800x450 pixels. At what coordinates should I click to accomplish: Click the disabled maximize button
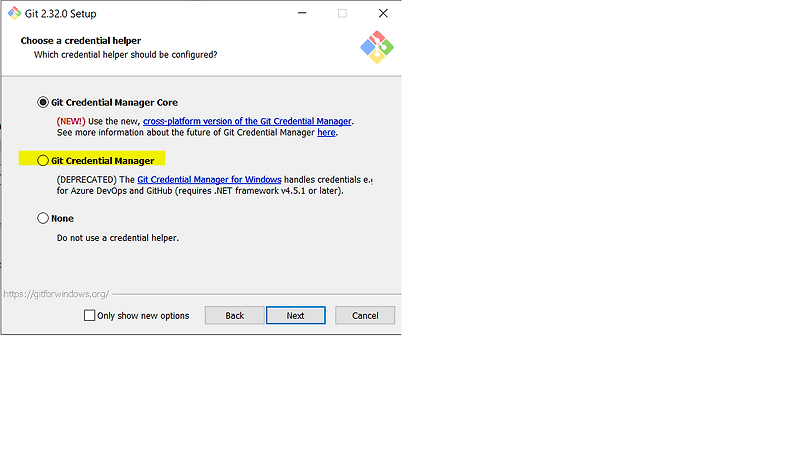(x=342, y=13)
